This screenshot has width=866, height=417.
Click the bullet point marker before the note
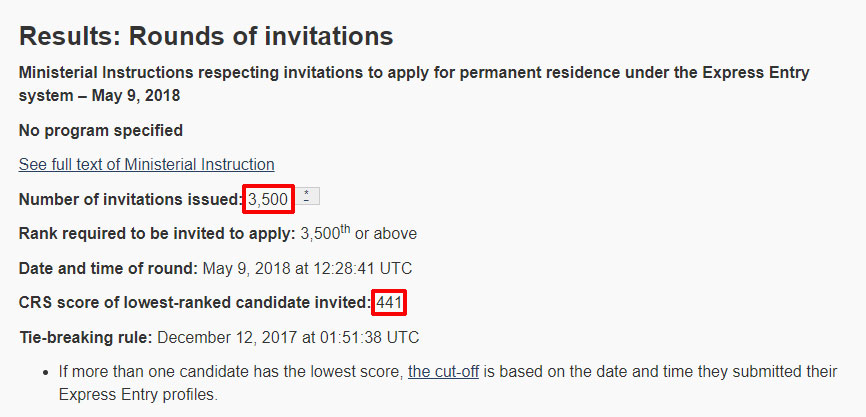(47, 372)
